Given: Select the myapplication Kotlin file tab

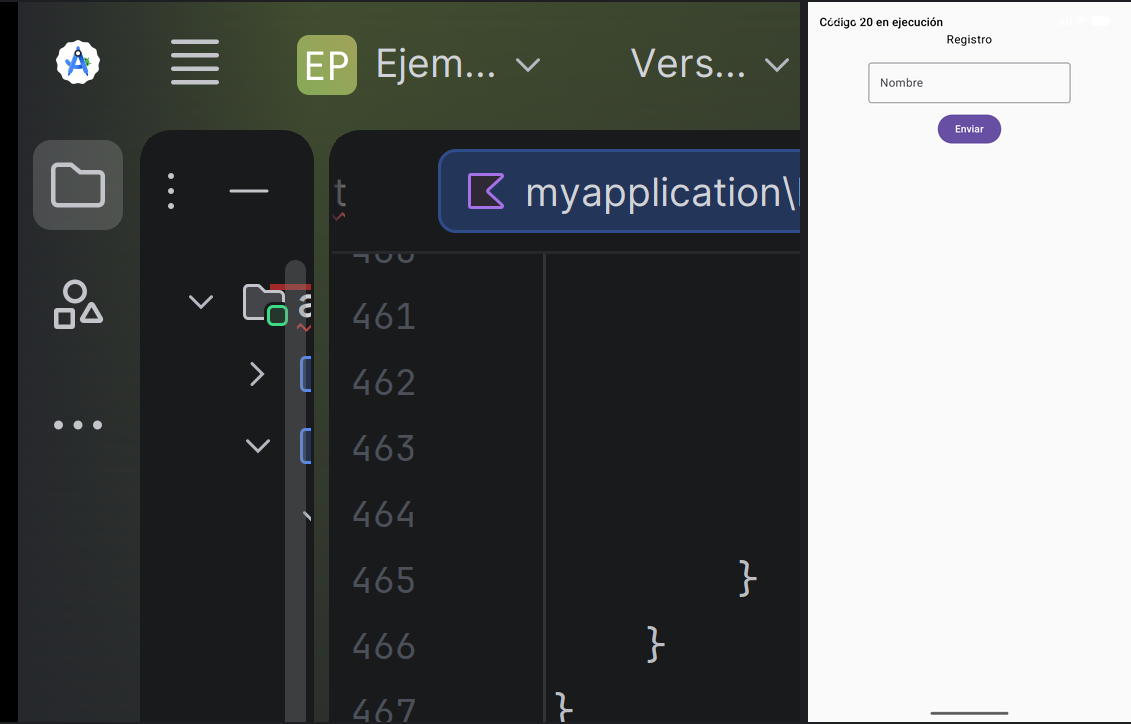Looking at the screenshot, I should [619, 192].
